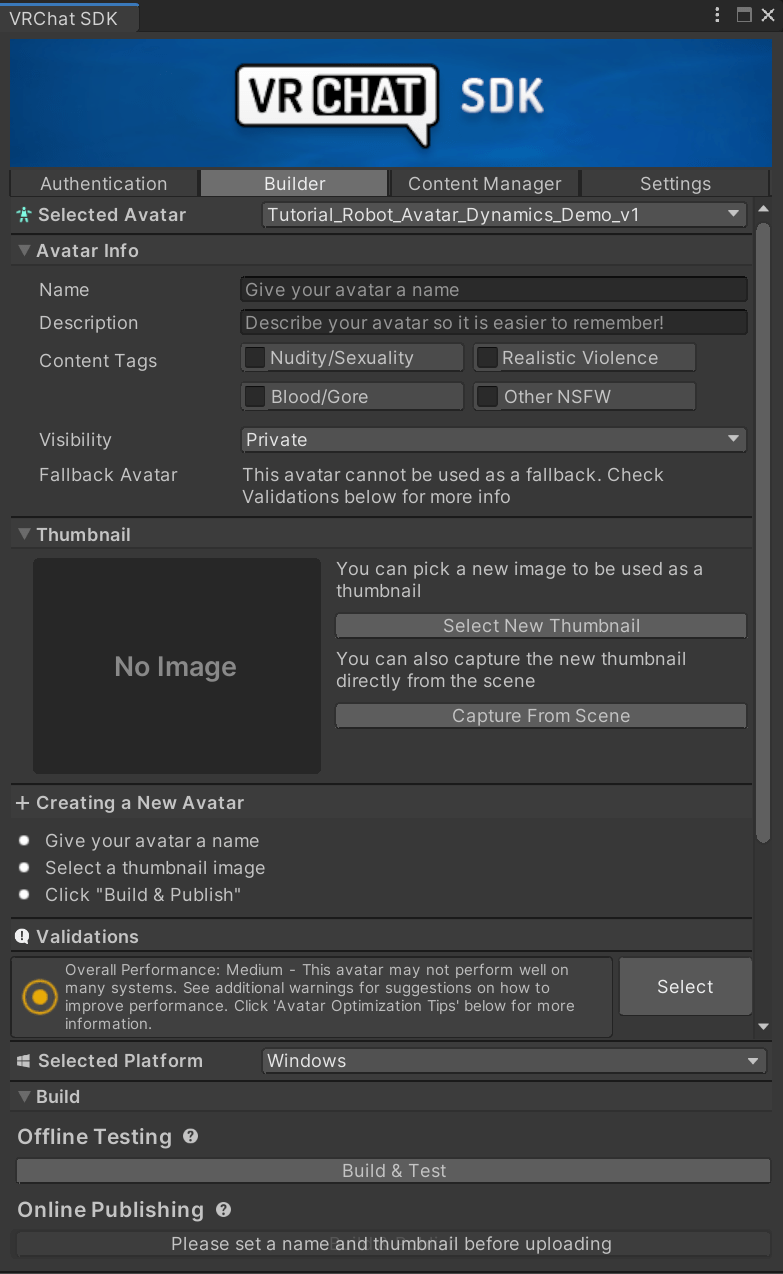Open help for Offline Testing
Screen dimensions: 783x1274
[x=190, y=1137]
